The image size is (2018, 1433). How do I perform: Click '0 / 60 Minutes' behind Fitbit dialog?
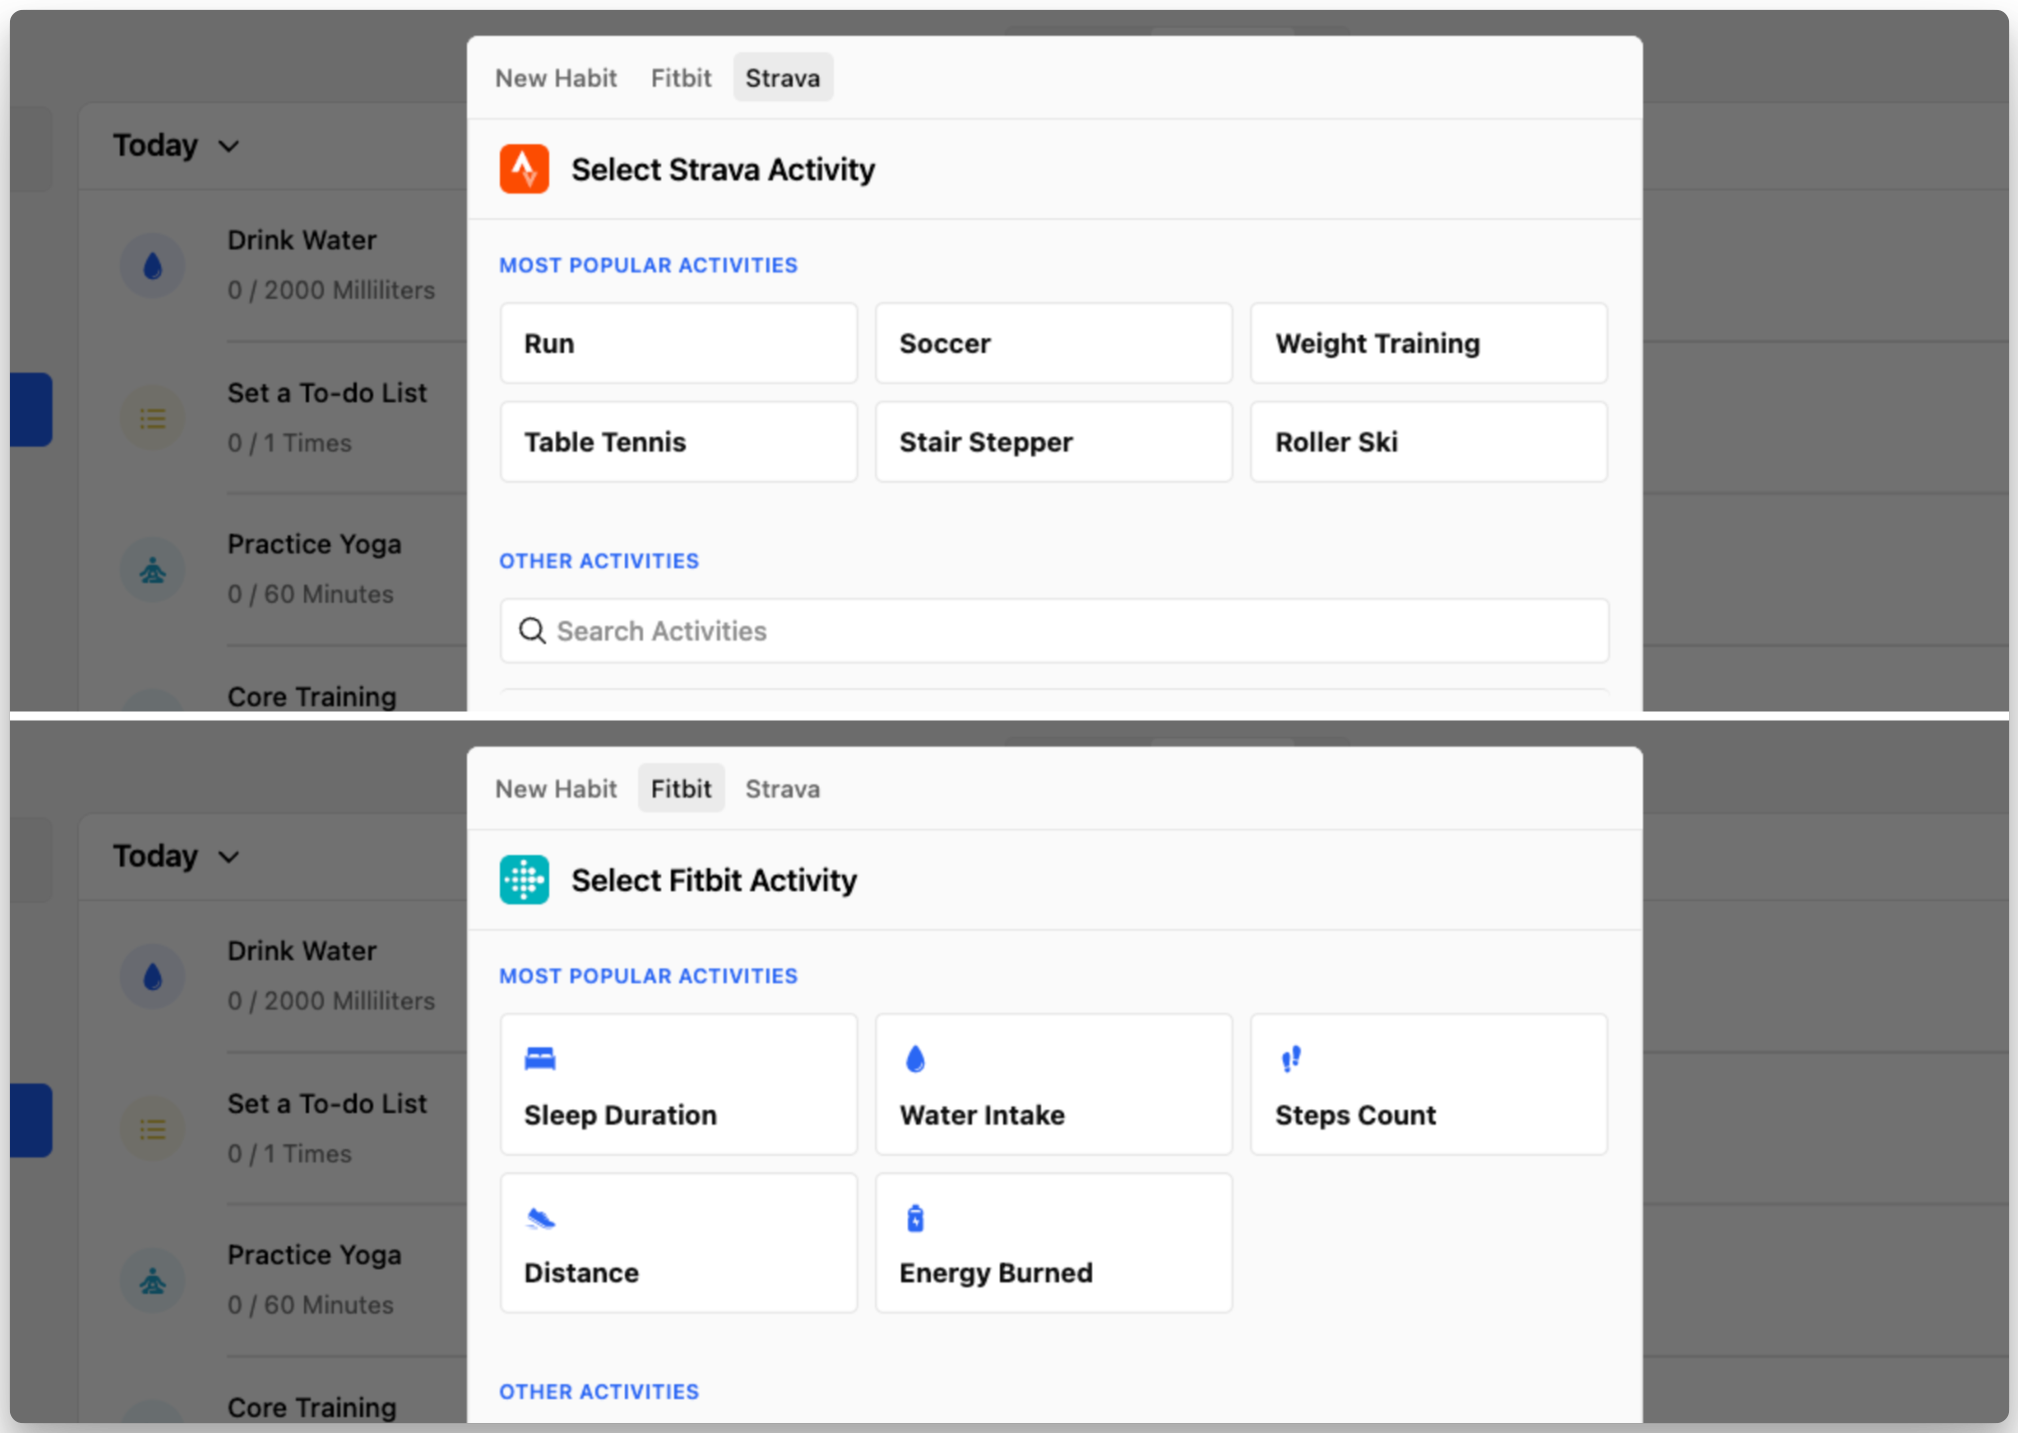[x=310, y=1305]
